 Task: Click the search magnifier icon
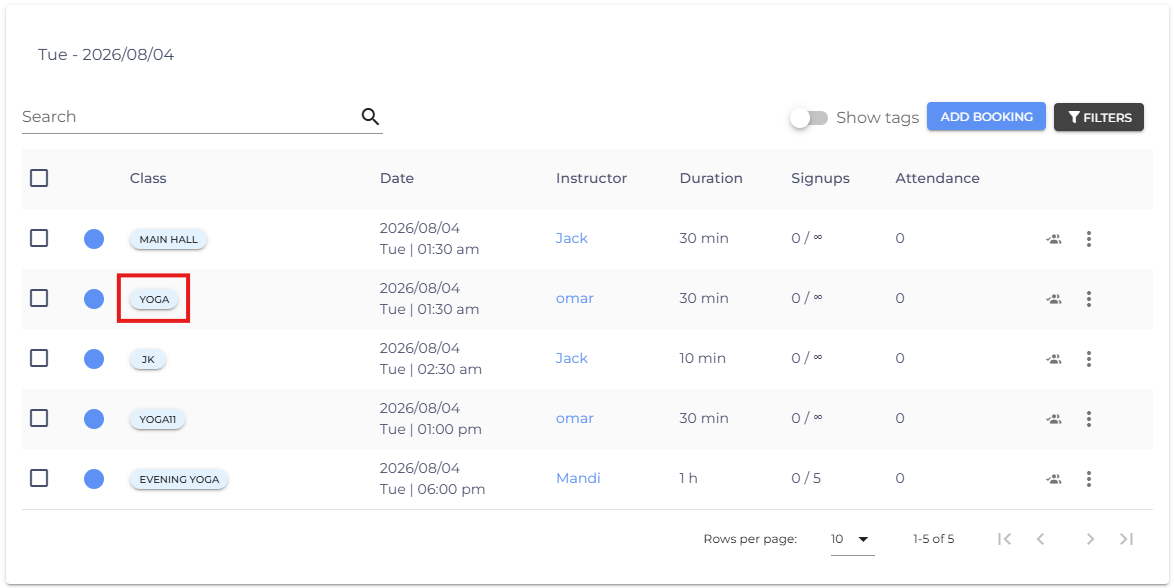[x=371, y=116]
